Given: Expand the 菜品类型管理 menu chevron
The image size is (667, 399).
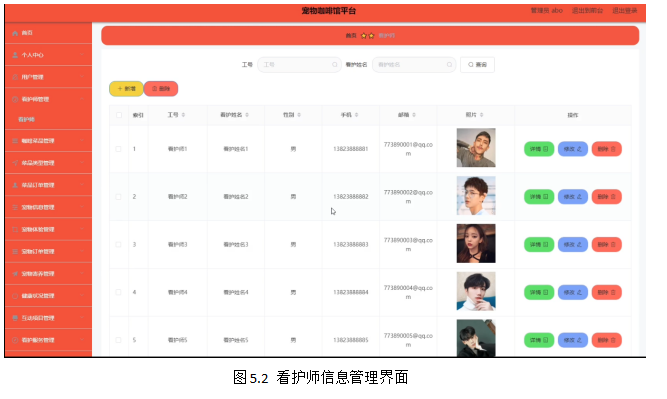Looking at the screenshot, I should coord(82,163).
